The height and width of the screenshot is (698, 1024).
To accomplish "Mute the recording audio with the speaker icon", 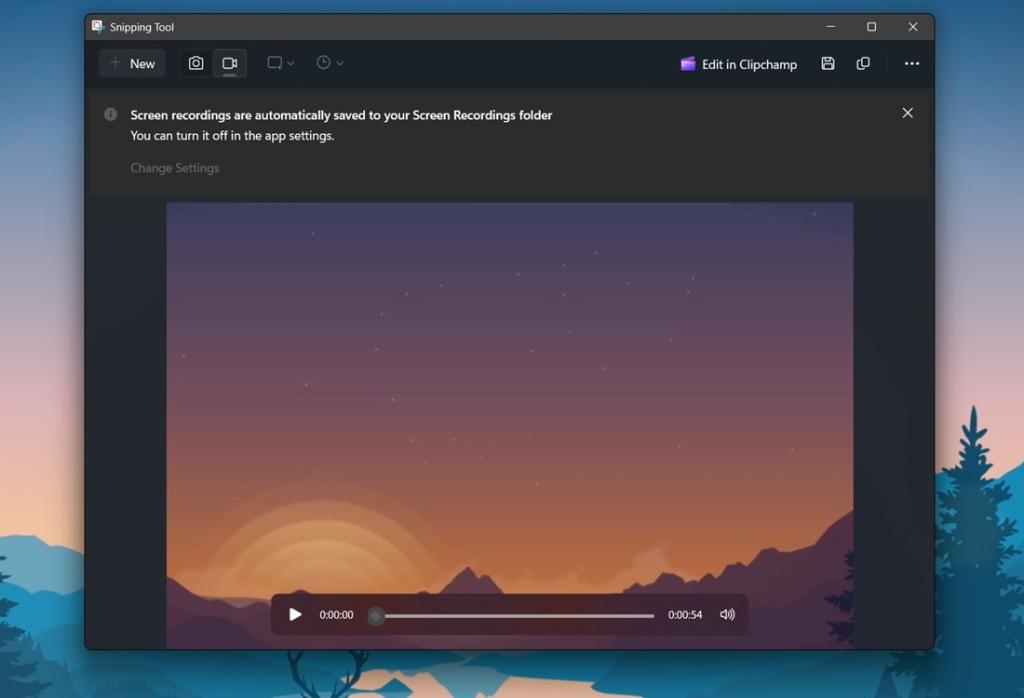I will click(x=727, y=614).
